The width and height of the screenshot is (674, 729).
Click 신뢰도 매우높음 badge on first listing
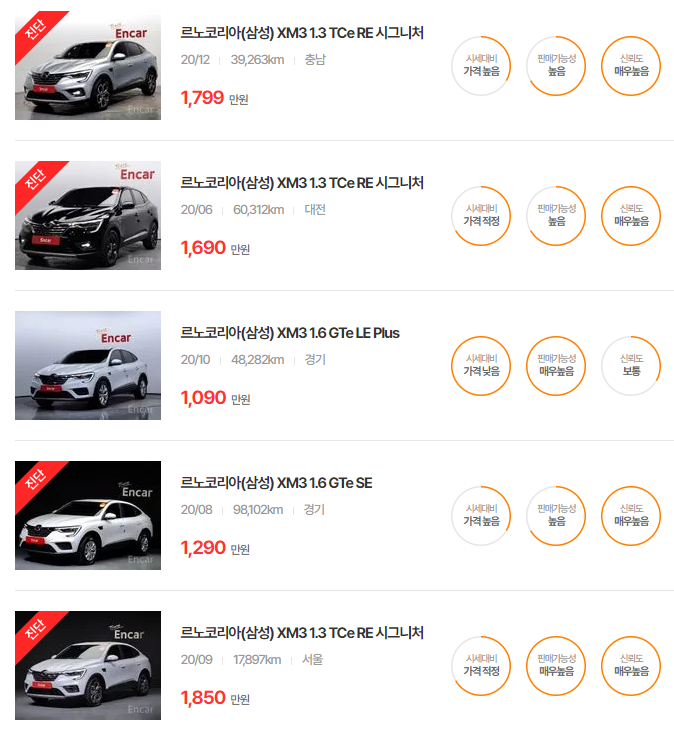[631, 66]
